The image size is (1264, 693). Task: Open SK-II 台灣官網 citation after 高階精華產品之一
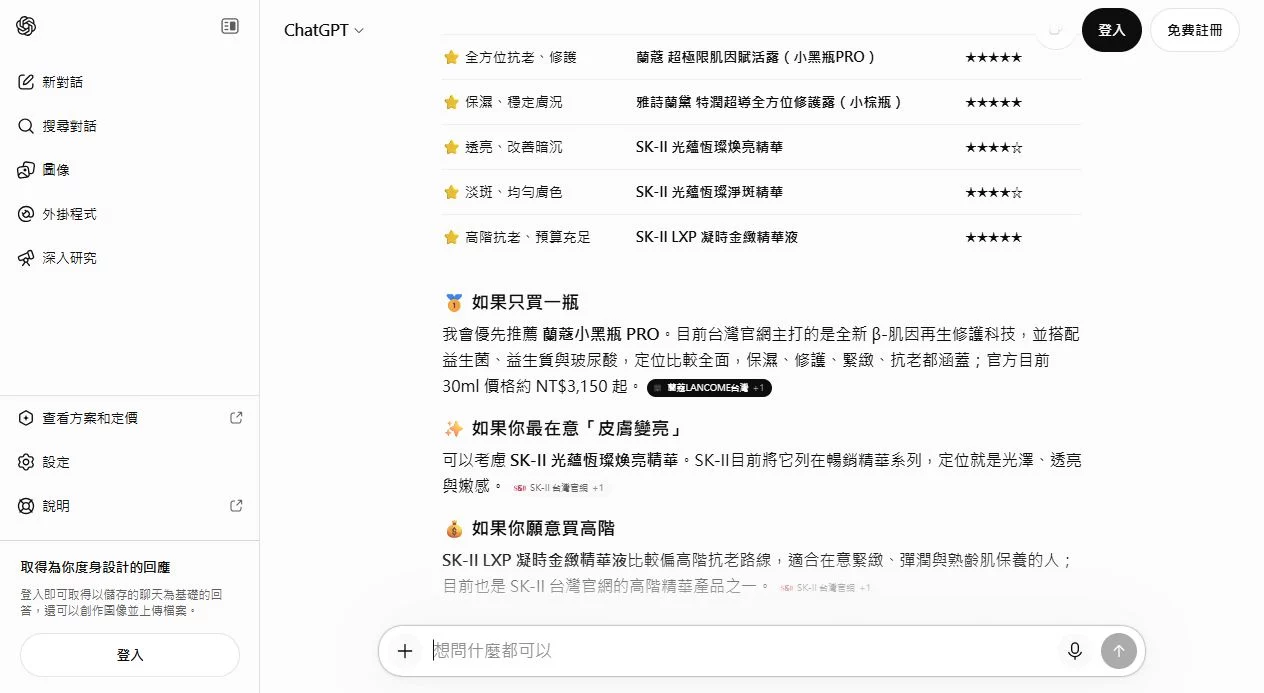click(x=827, y=588)
